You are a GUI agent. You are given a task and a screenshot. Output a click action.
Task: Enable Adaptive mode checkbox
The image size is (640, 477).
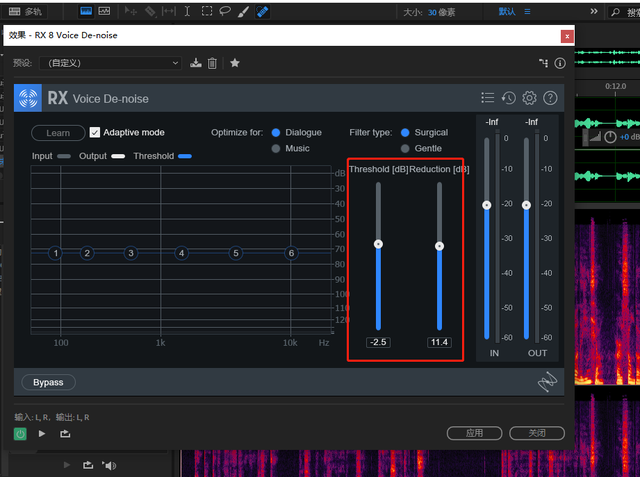coord(95,132)
